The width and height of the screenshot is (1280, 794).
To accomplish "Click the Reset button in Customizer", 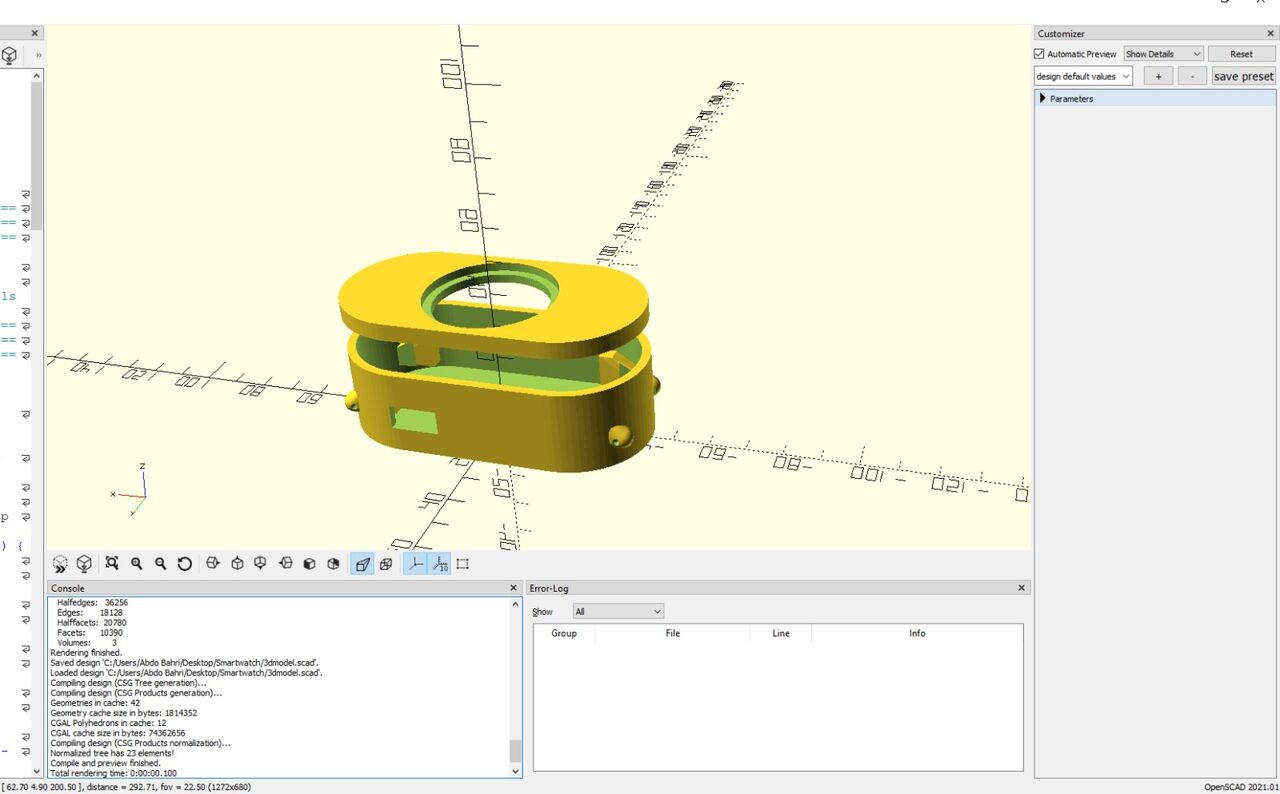I will pyautogui.click(x=1241, y=54).
